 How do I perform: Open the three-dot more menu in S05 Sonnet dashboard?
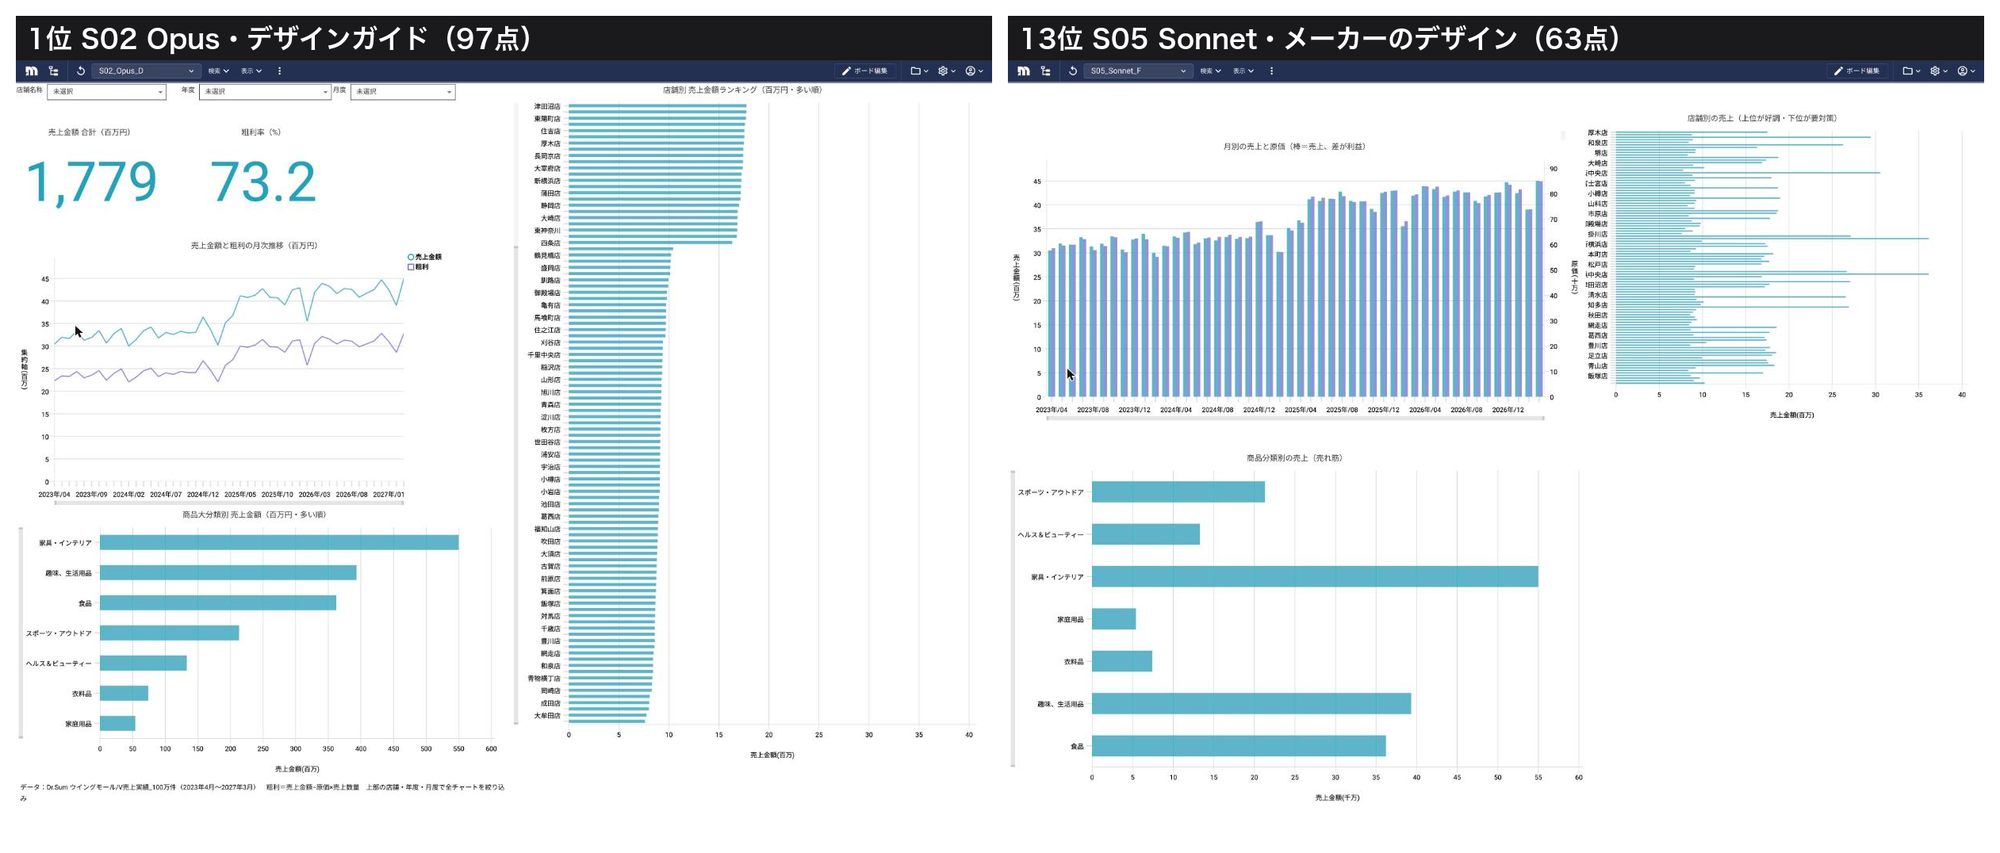(1271, 71)
